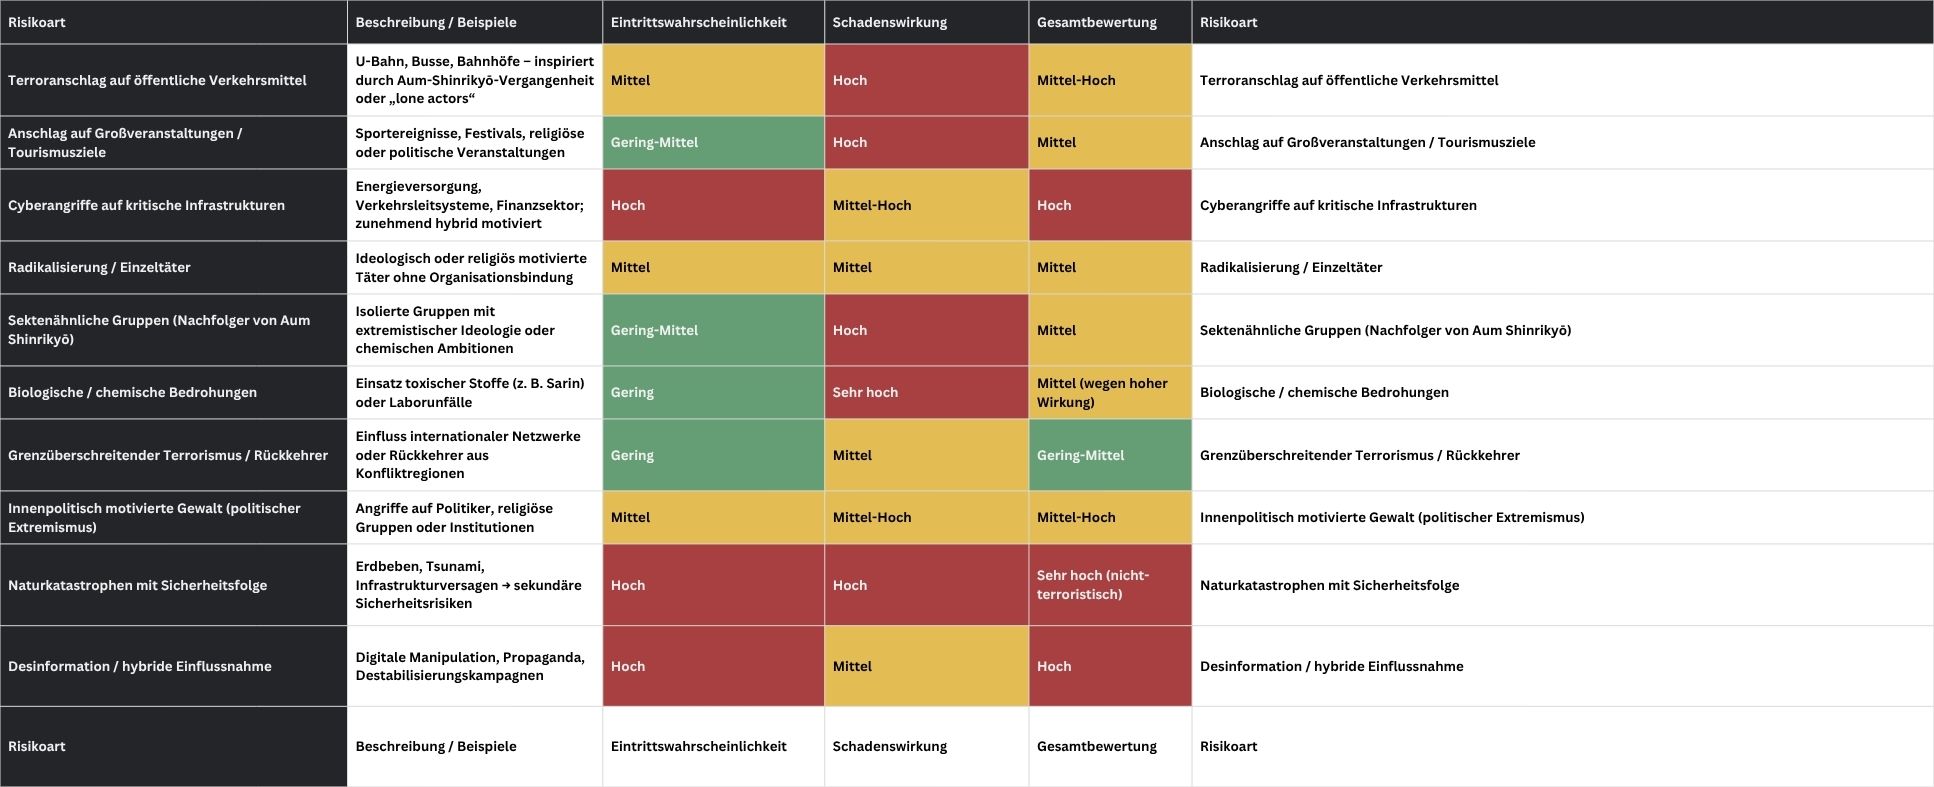Click "Gesamtbewertung" label in the white footer row
Image resolution: width=1934 pixels, height=787 pixels.
point(1096,746)
